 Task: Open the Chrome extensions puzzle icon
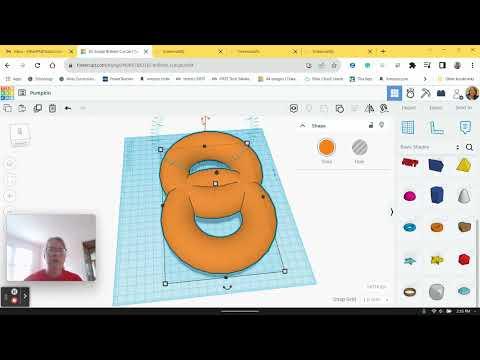pyautogui.click(x=412, y=65)
